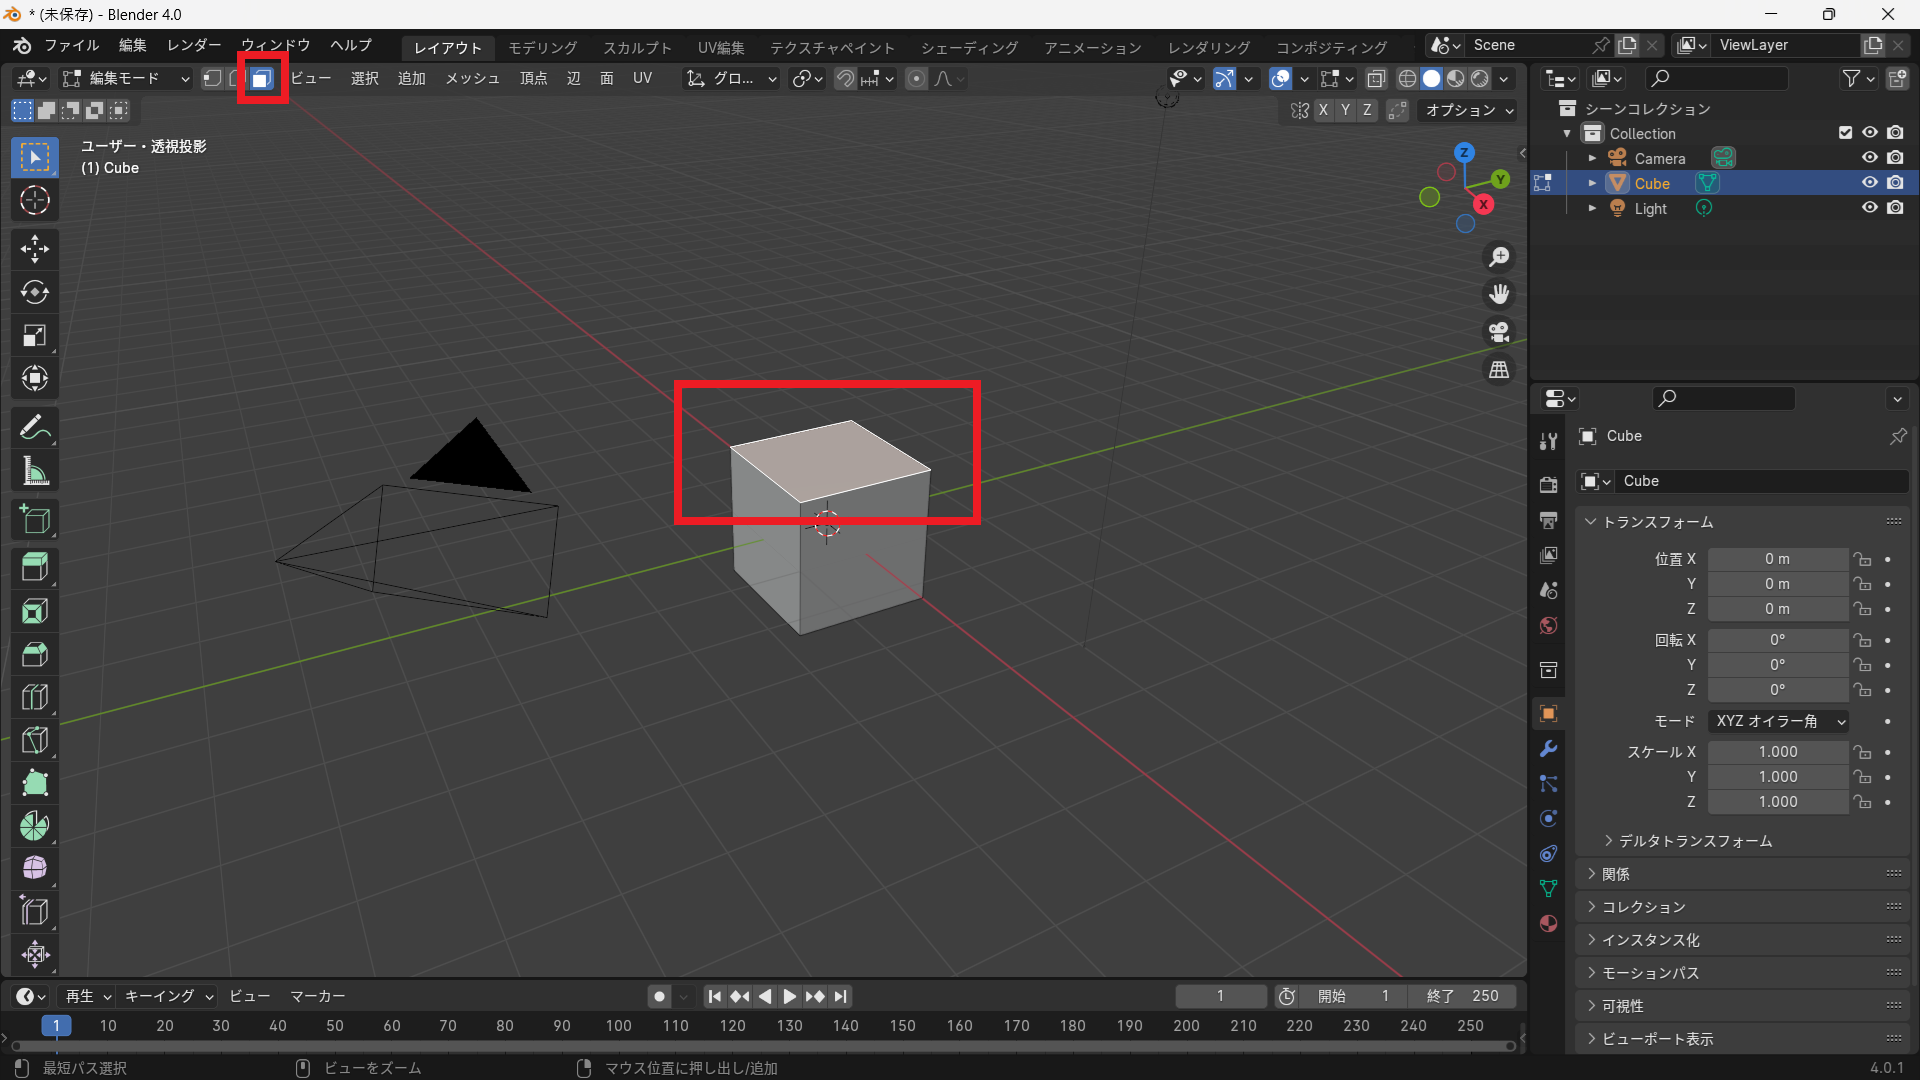Play the animation
Screen dimensions: 1920x1080
789,996
